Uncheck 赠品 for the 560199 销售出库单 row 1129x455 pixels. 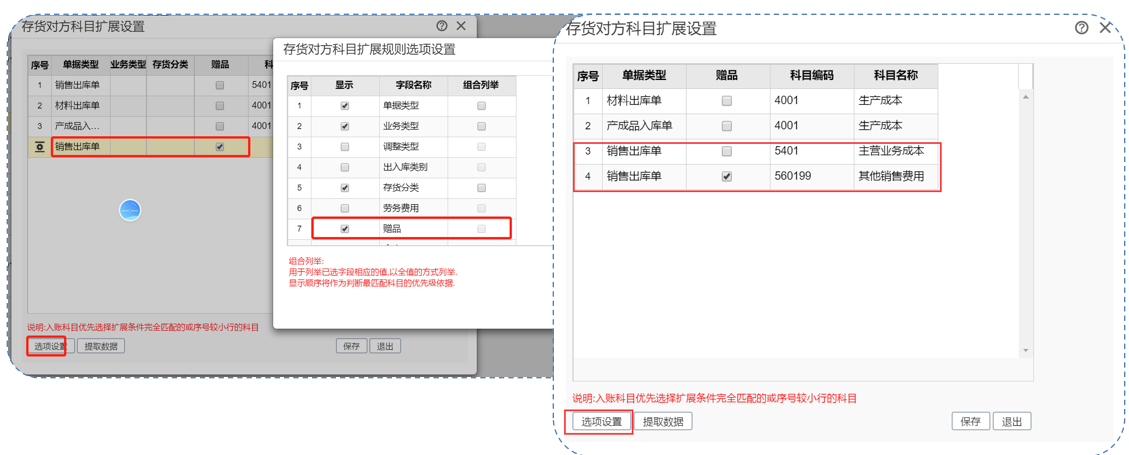(x=727, y=177)
